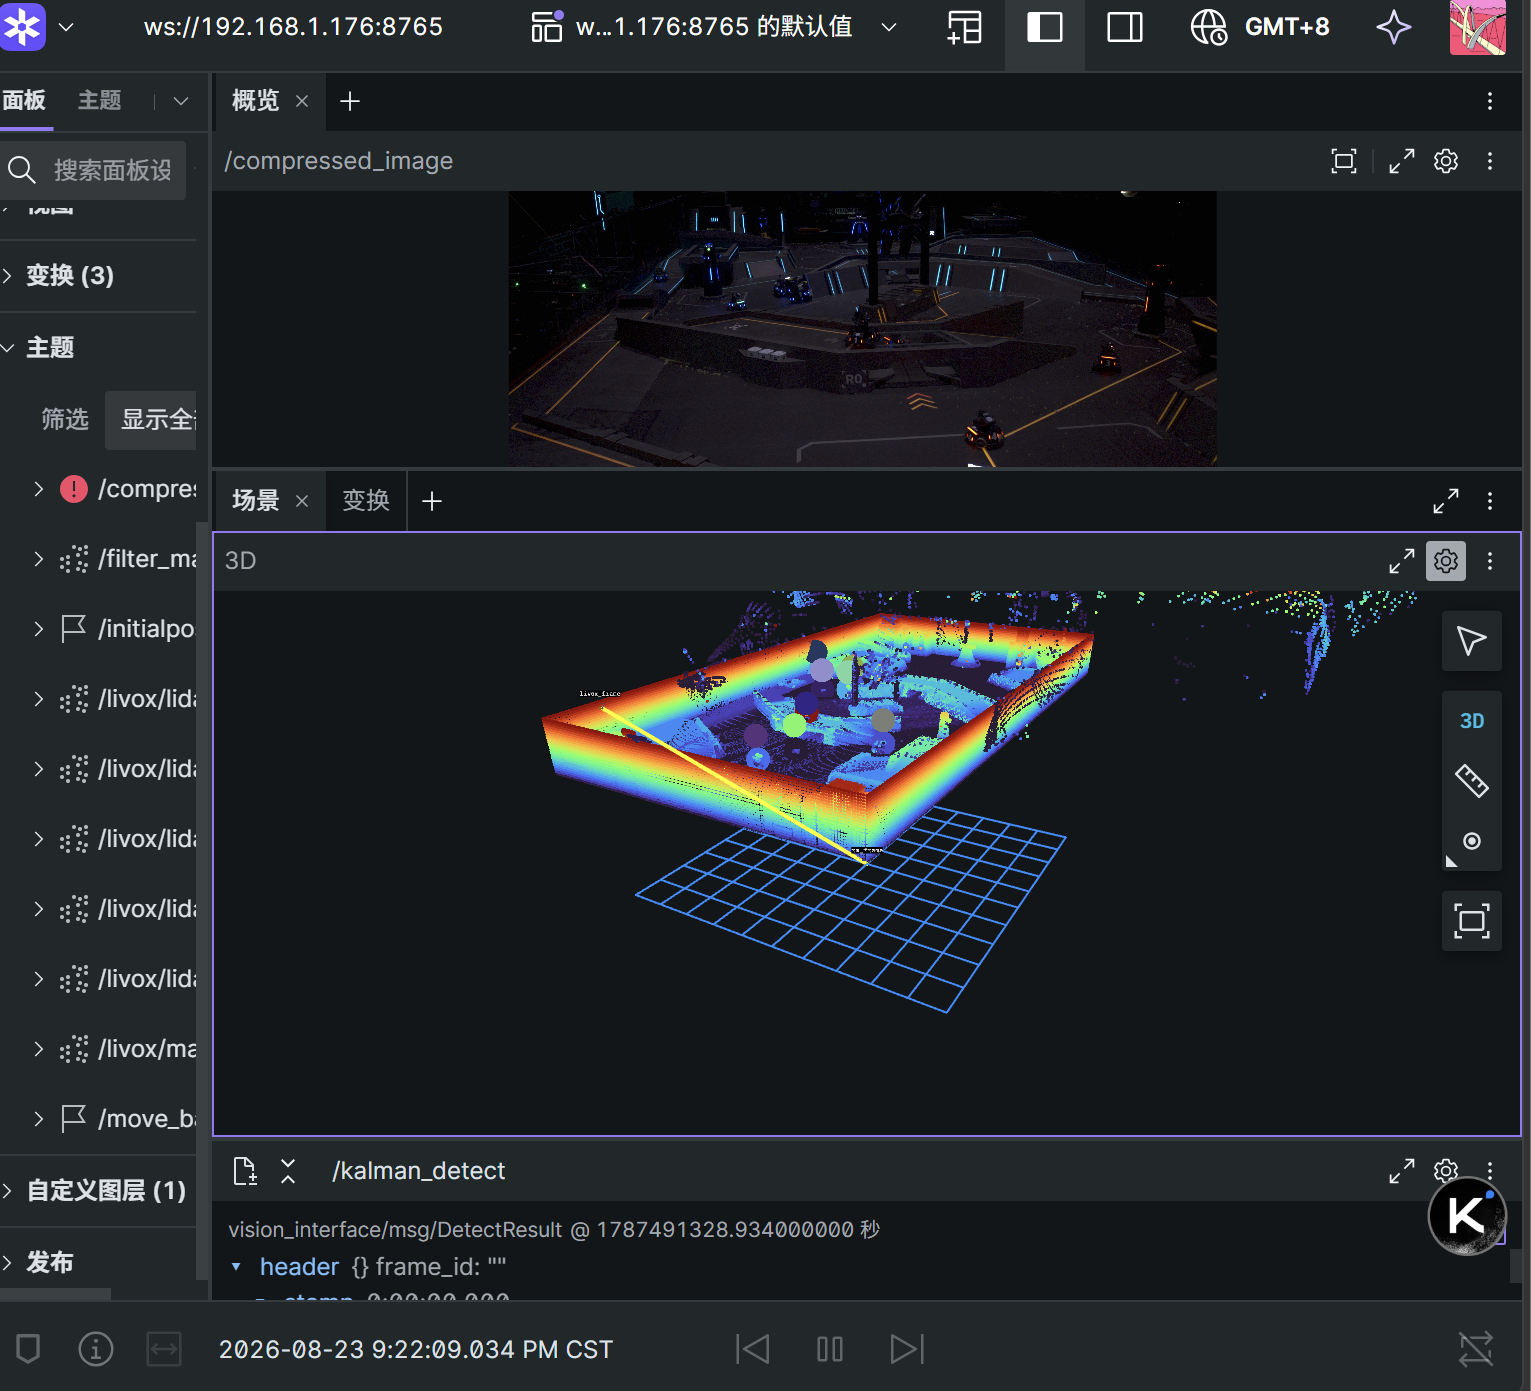Viewport: 1531px width, 1391px height.
Task: Open settings for compressed_image panel
Action: click(1446, 161)
